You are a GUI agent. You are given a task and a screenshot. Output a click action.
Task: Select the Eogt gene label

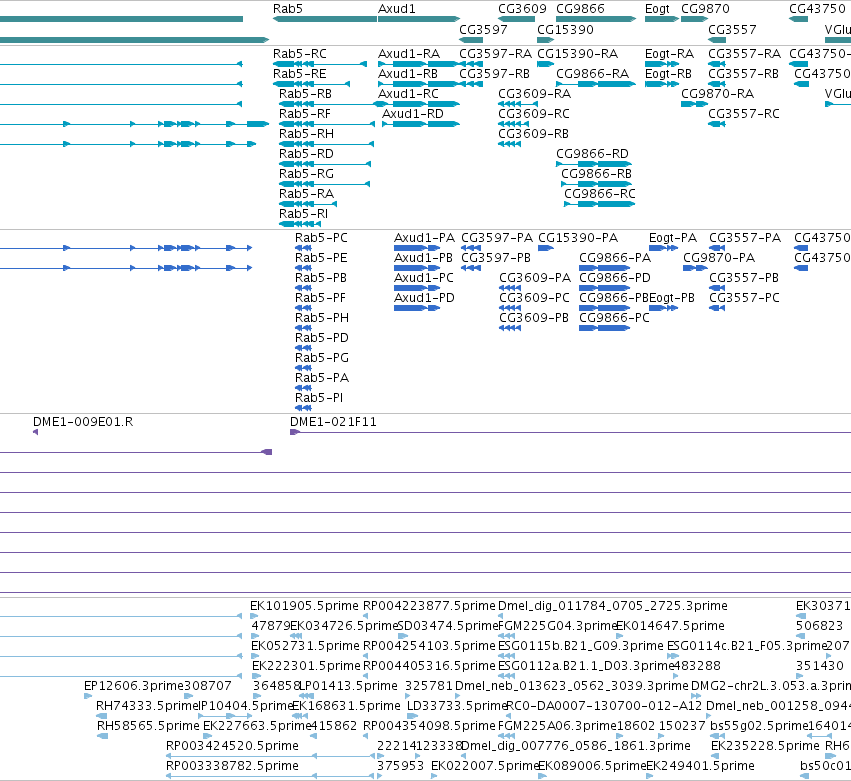pos(657,9)
